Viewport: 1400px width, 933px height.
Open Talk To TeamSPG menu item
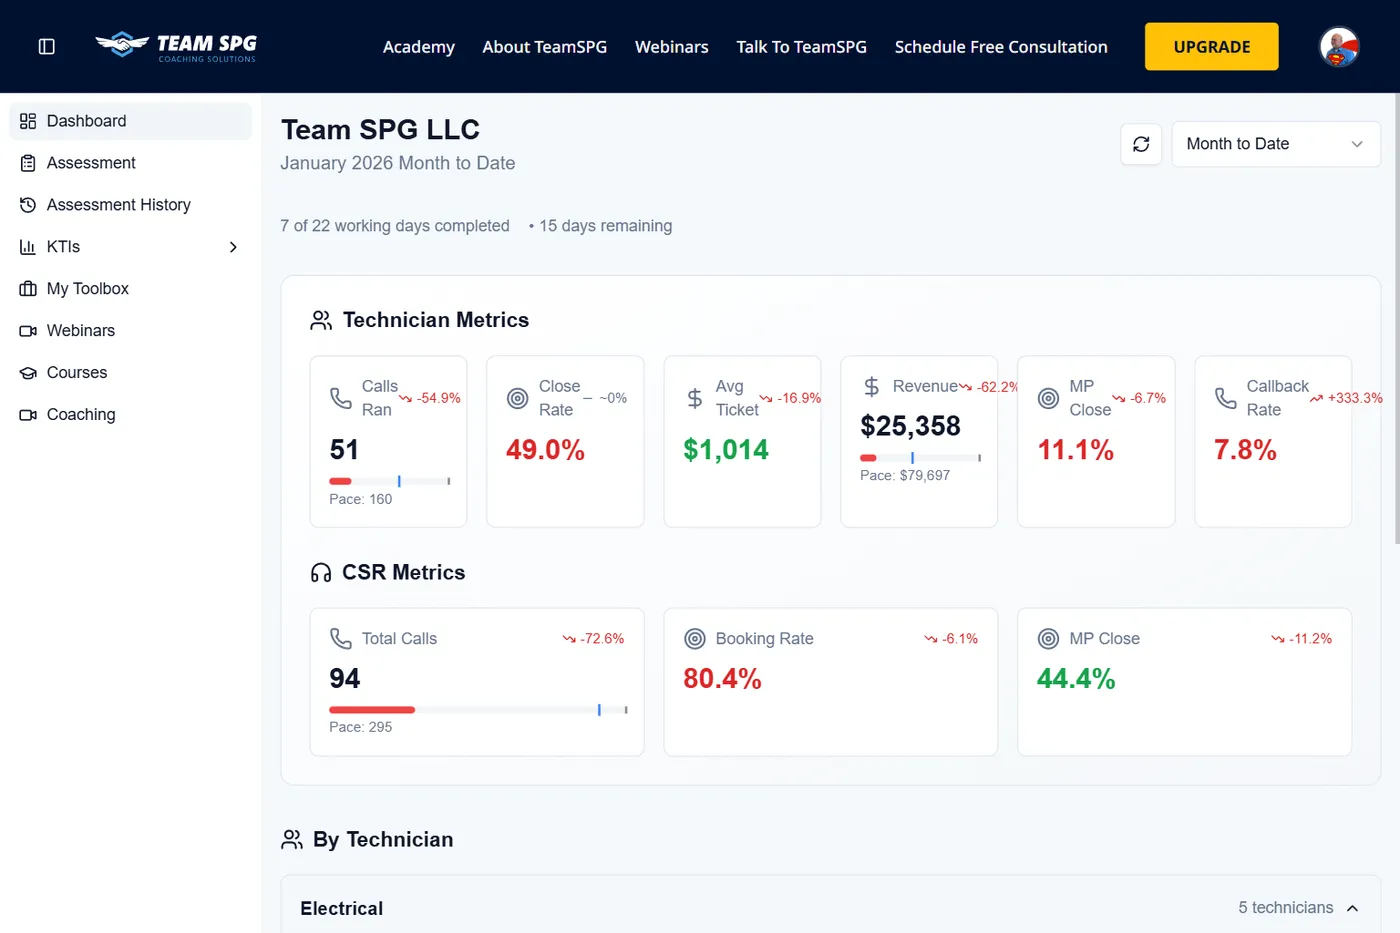click(802, 47)
